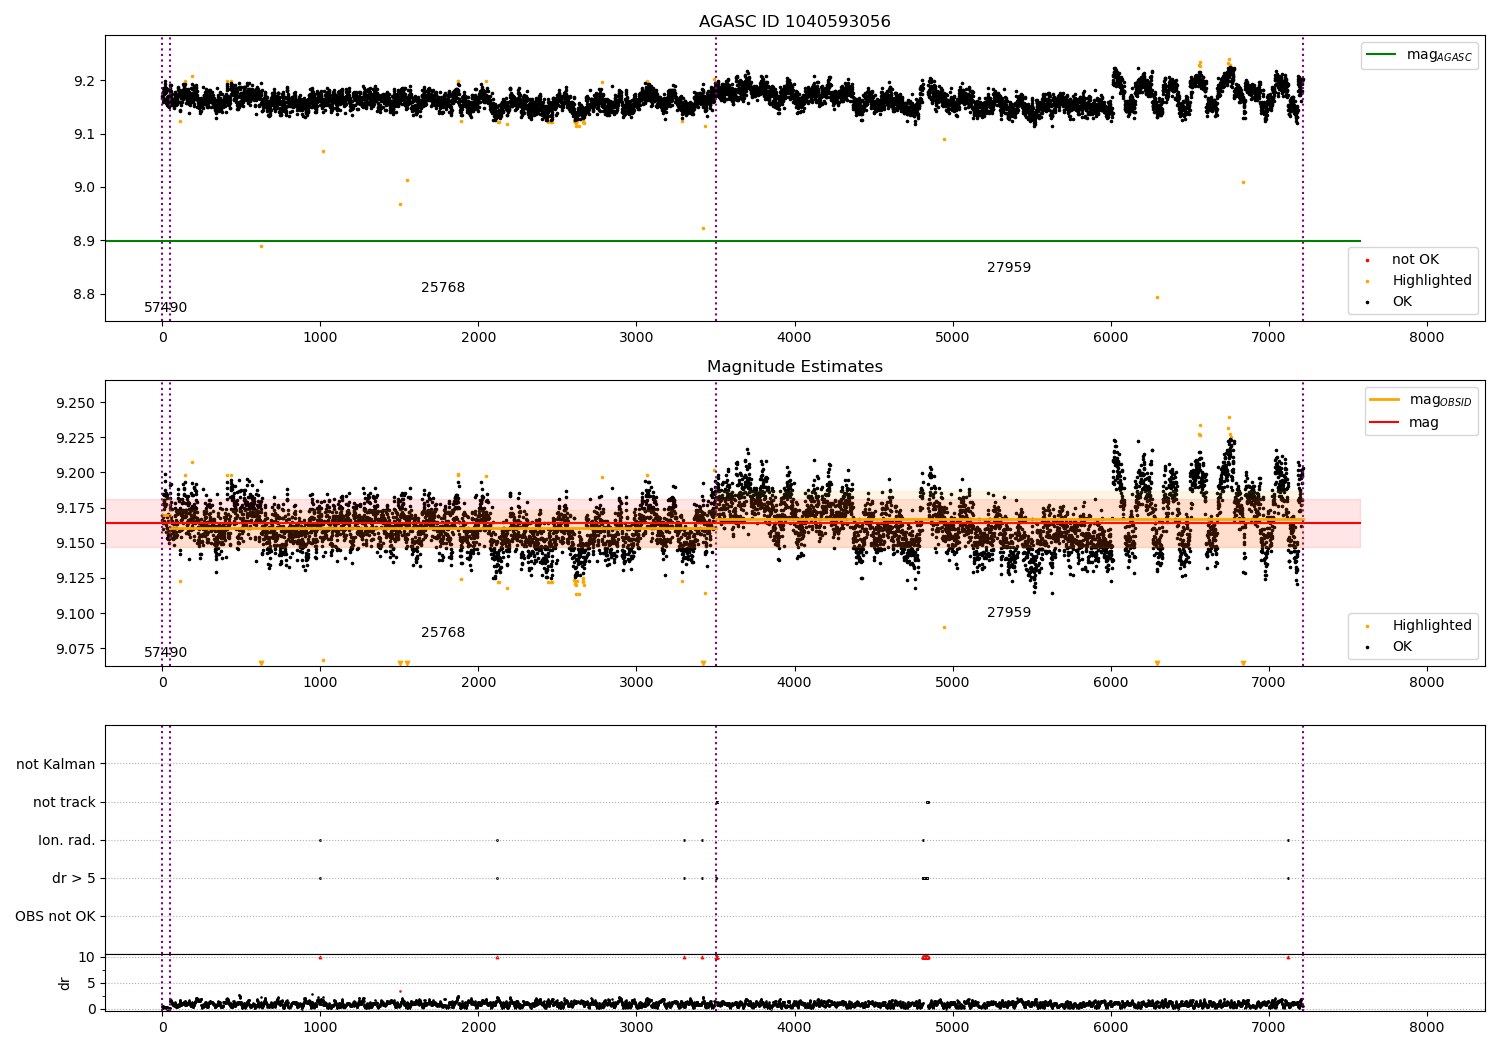Click the '25768' label in Magnitude Estimates plot

click(443, 633)
